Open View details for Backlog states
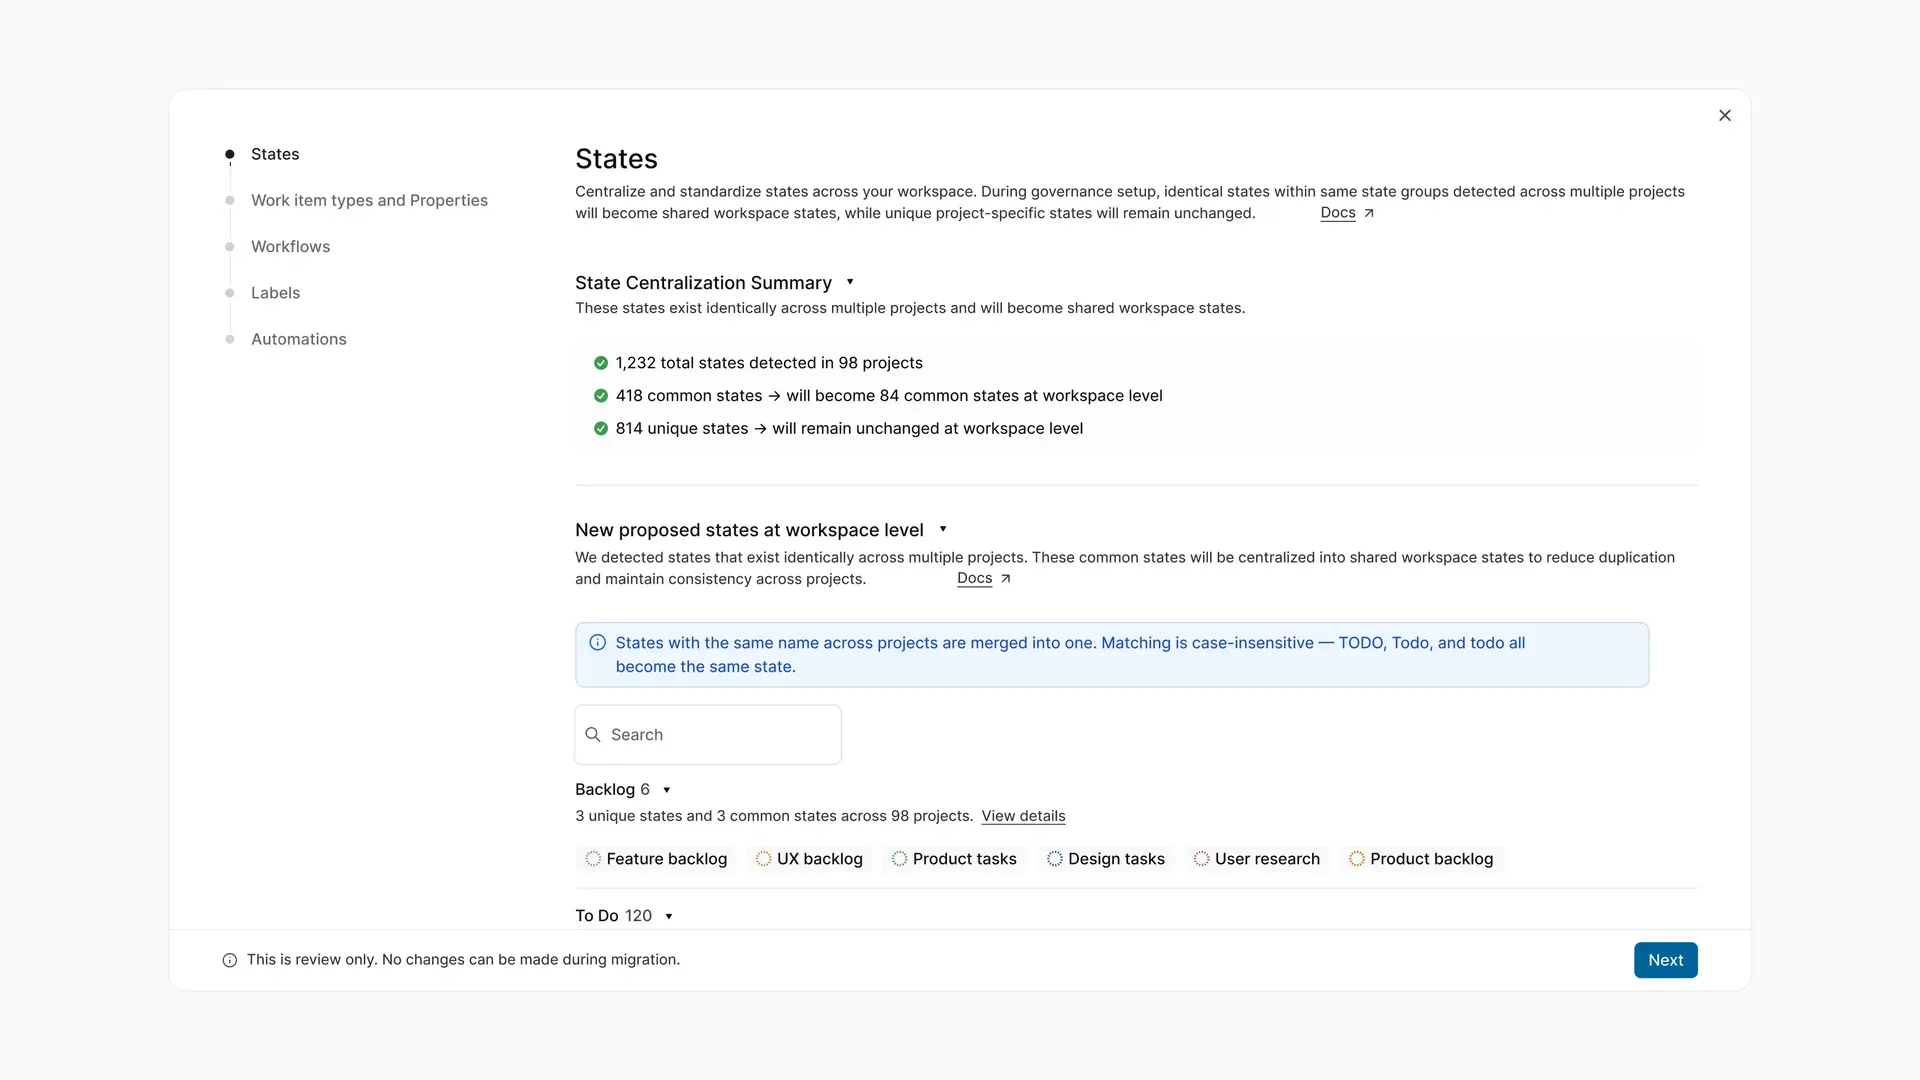Viewport: 1920px width, 1080px height. (1023, 816)
